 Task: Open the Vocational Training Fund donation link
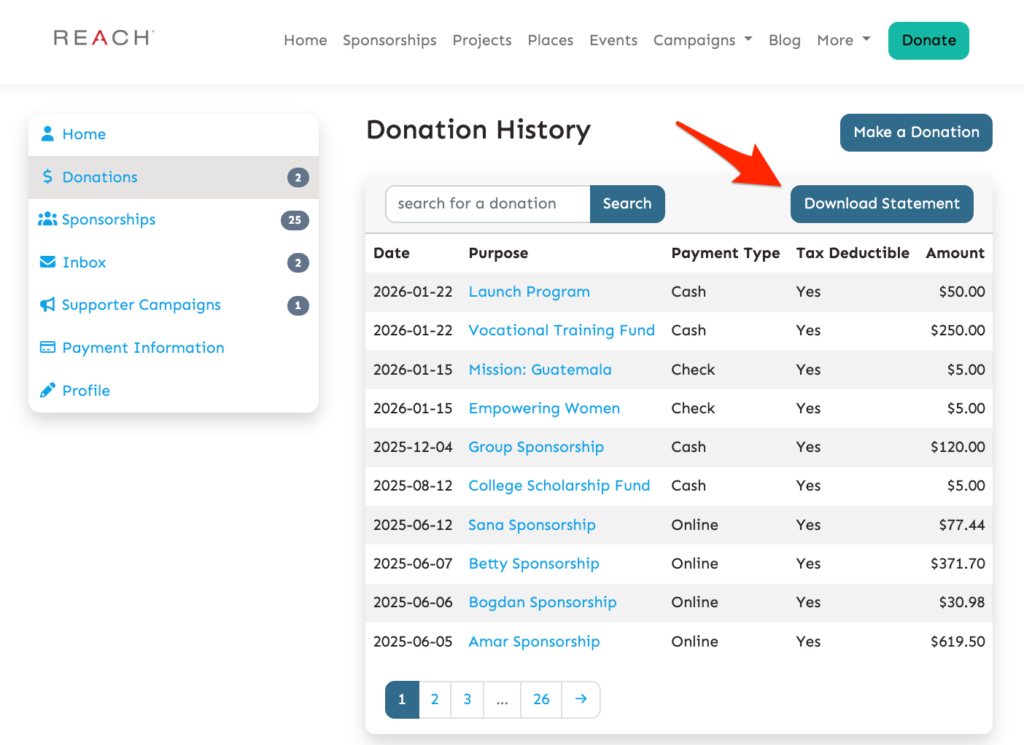[561, 330]
